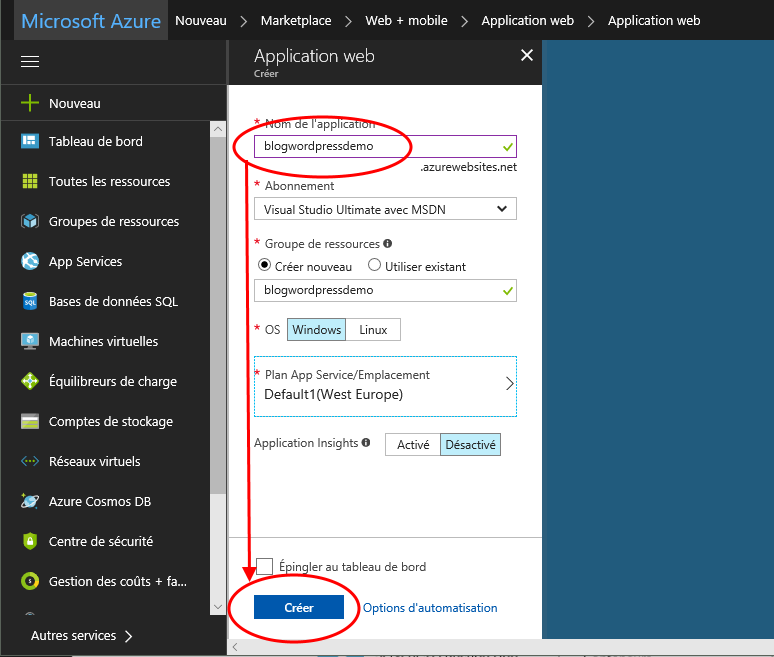Image resolution: width=774 pixels, height=657 pixels.
Task: Click the Équilibreurs de charge diamond icon
Action: (x=30, y=381)
